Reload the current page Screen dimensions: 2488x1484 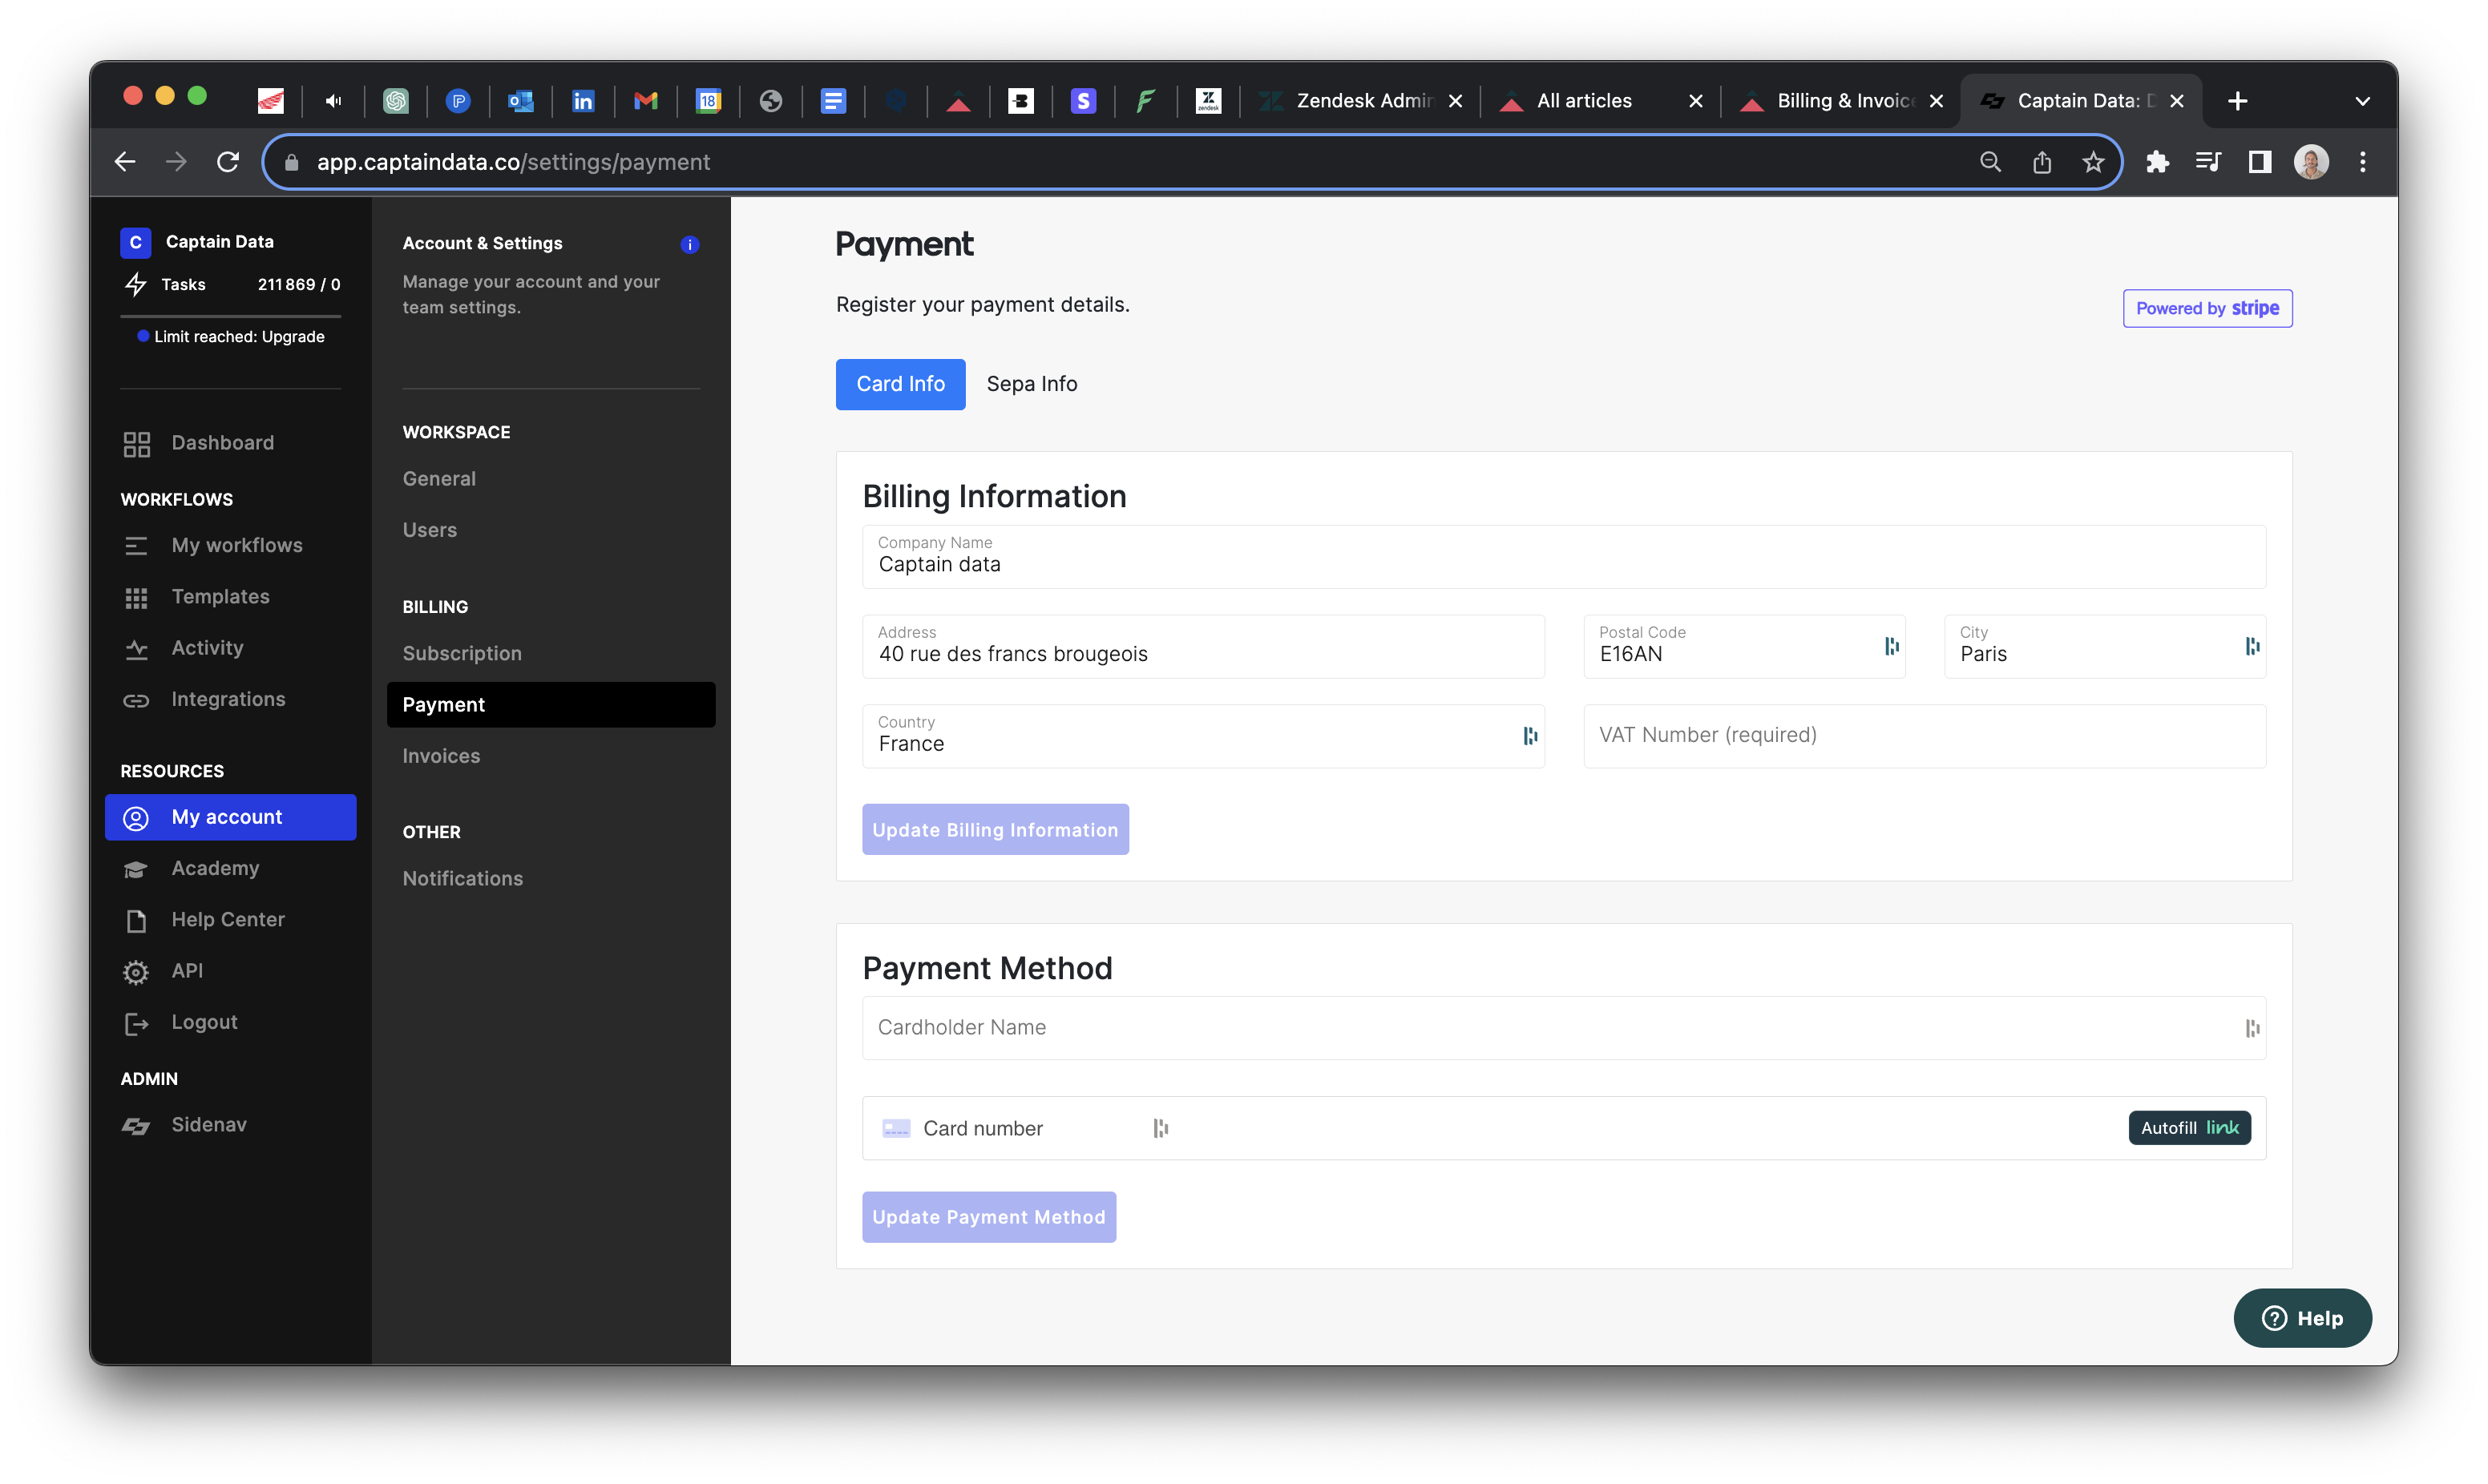(228, 162)
